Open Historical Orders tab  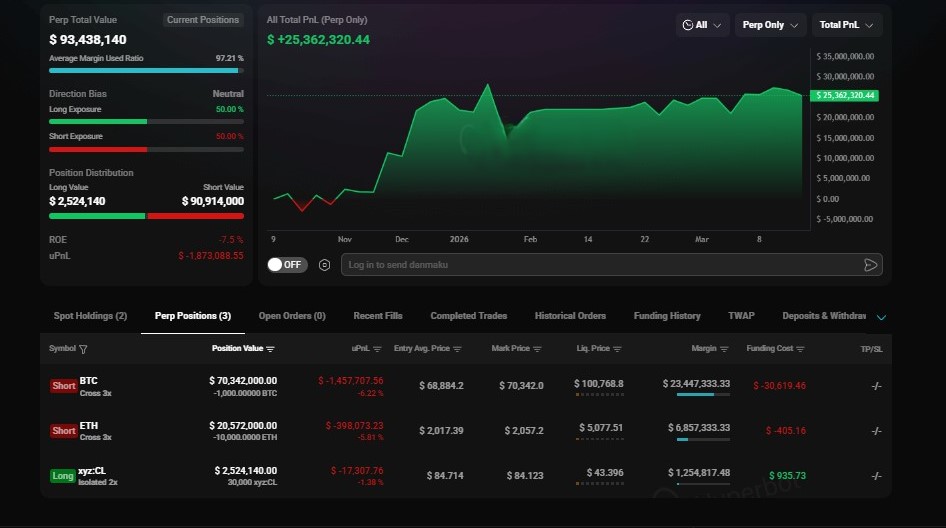coord(570,316)
